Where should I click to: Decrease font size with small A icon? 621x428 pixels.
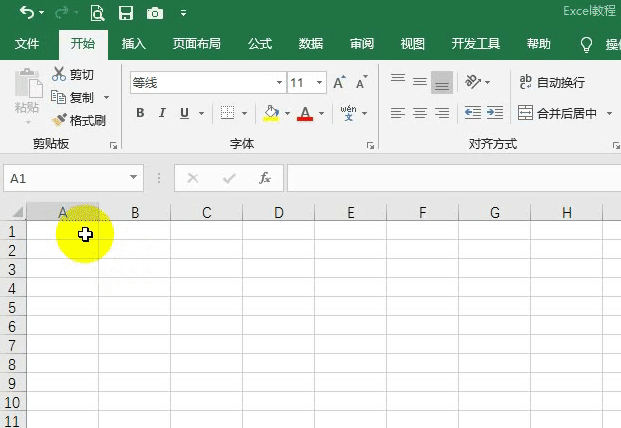[x=362, y=82]
